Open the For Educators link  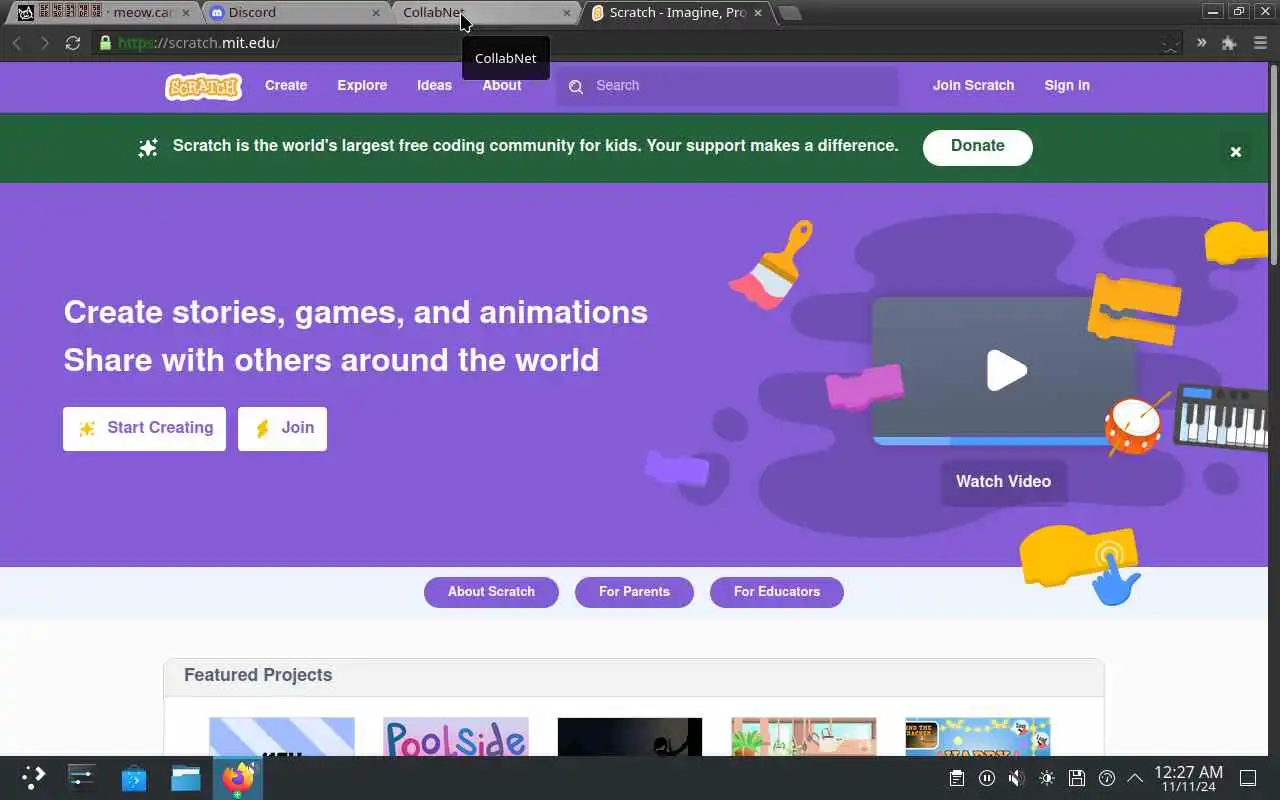pyautogui.click(x=777, y=592)
